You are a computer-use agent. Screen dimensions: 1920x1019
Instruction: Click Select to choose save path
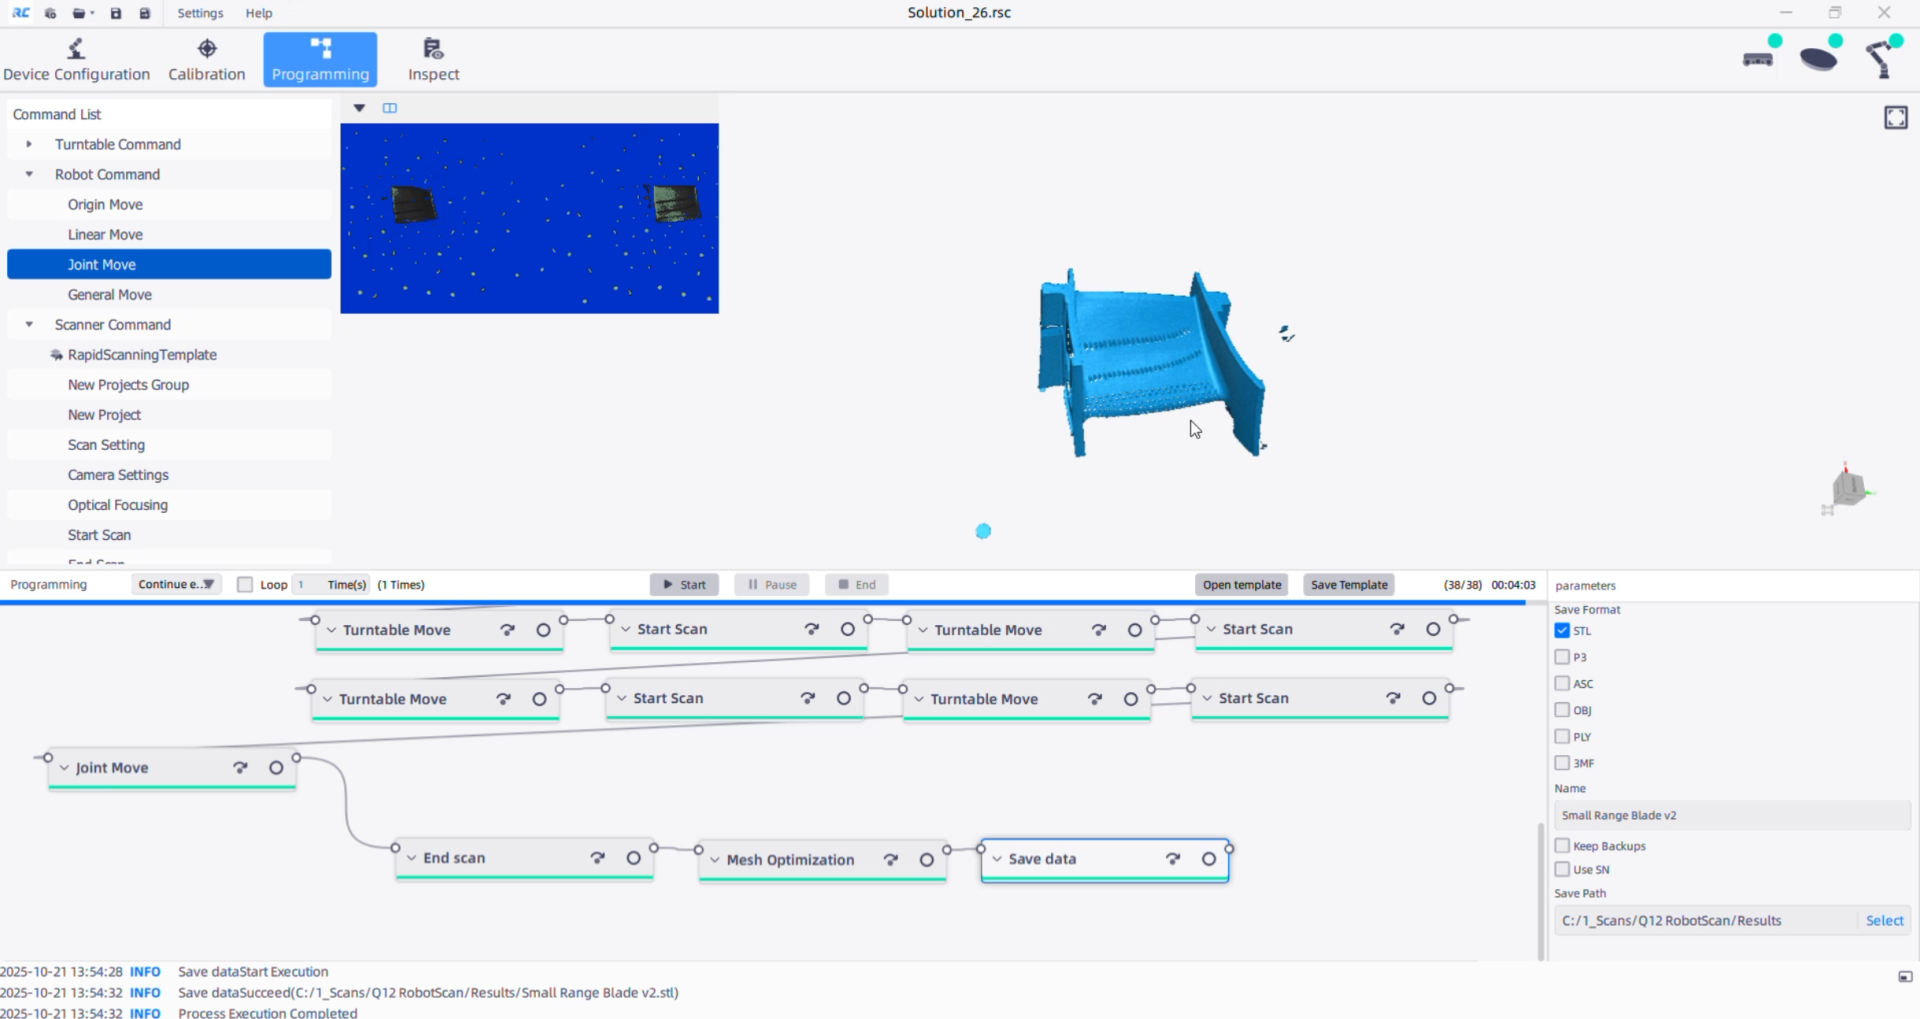pyautogui.click(x=1884, y=921)
